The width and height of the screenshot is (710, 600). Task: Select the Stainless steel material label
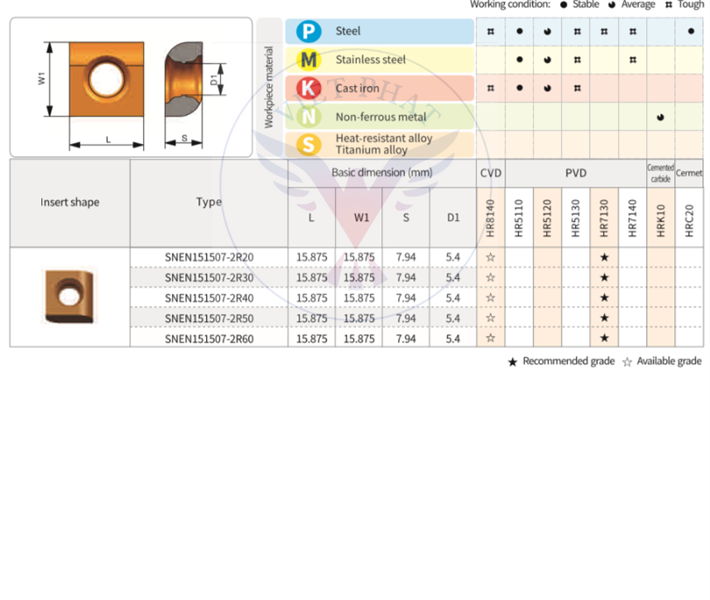pos(370,60)
